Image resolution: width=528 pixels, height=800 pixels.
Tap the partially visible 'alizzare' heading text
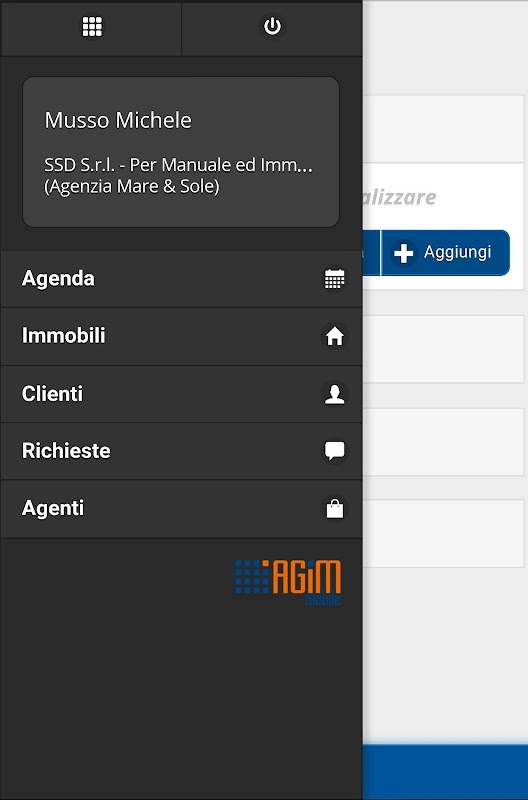tap(399, 197)
